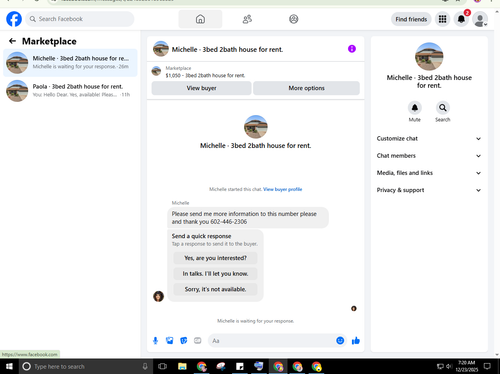Screen dimensions: 500x374
Task: Choose a GIF icon
Action: click(x=198, y=341)
